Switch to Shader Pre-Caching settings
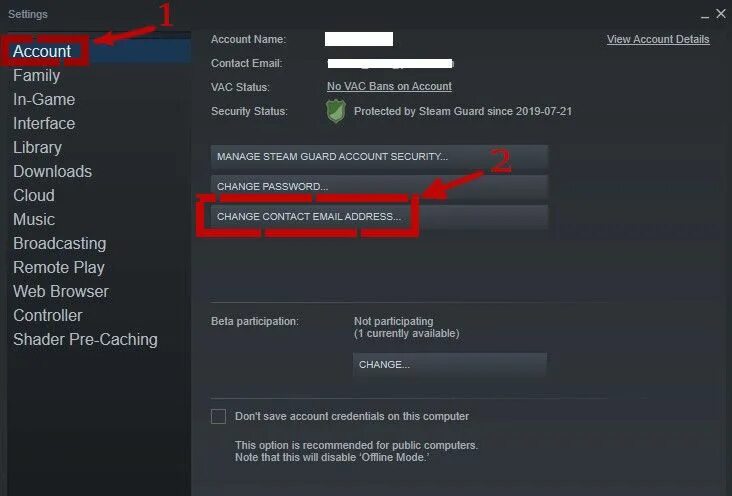 point(85,340)
